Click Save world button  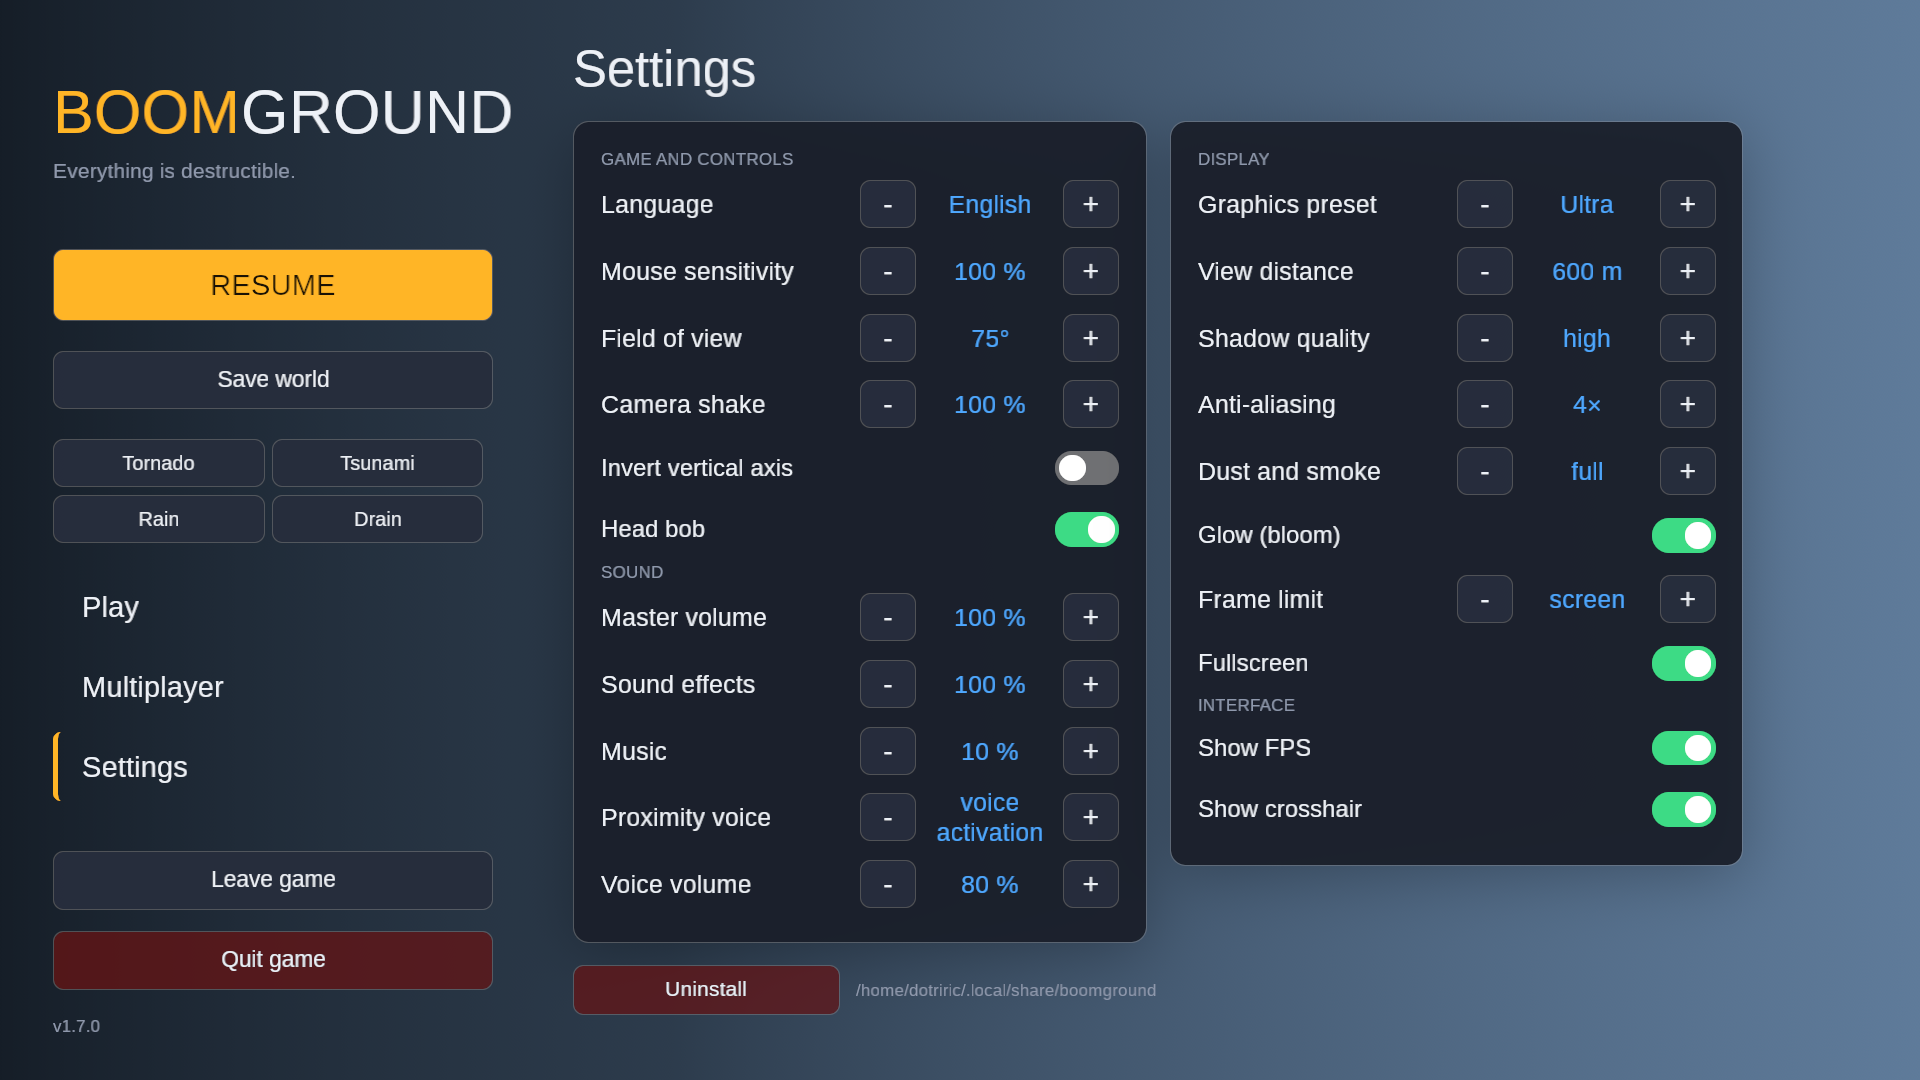tap(273, 380)
